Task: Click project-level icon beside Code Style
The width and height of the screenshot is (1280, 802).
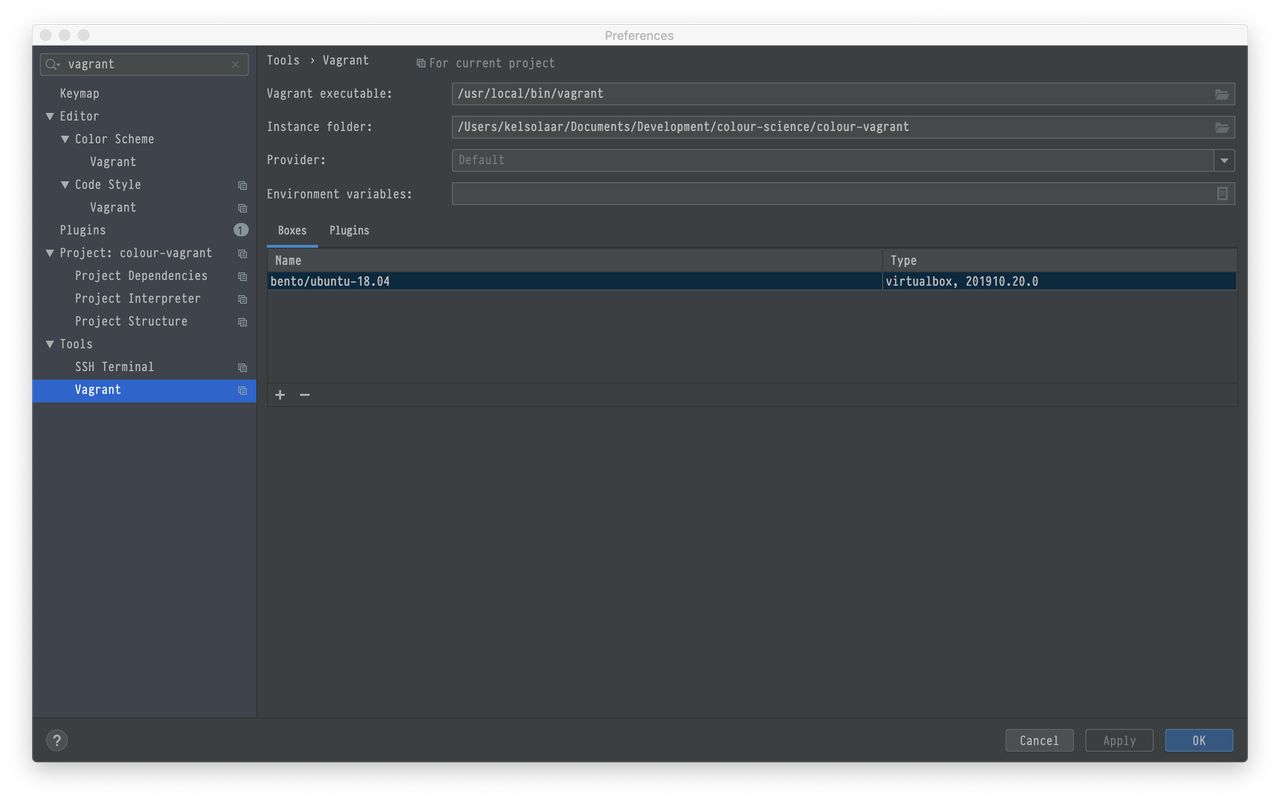Action: tap(242, 185)
